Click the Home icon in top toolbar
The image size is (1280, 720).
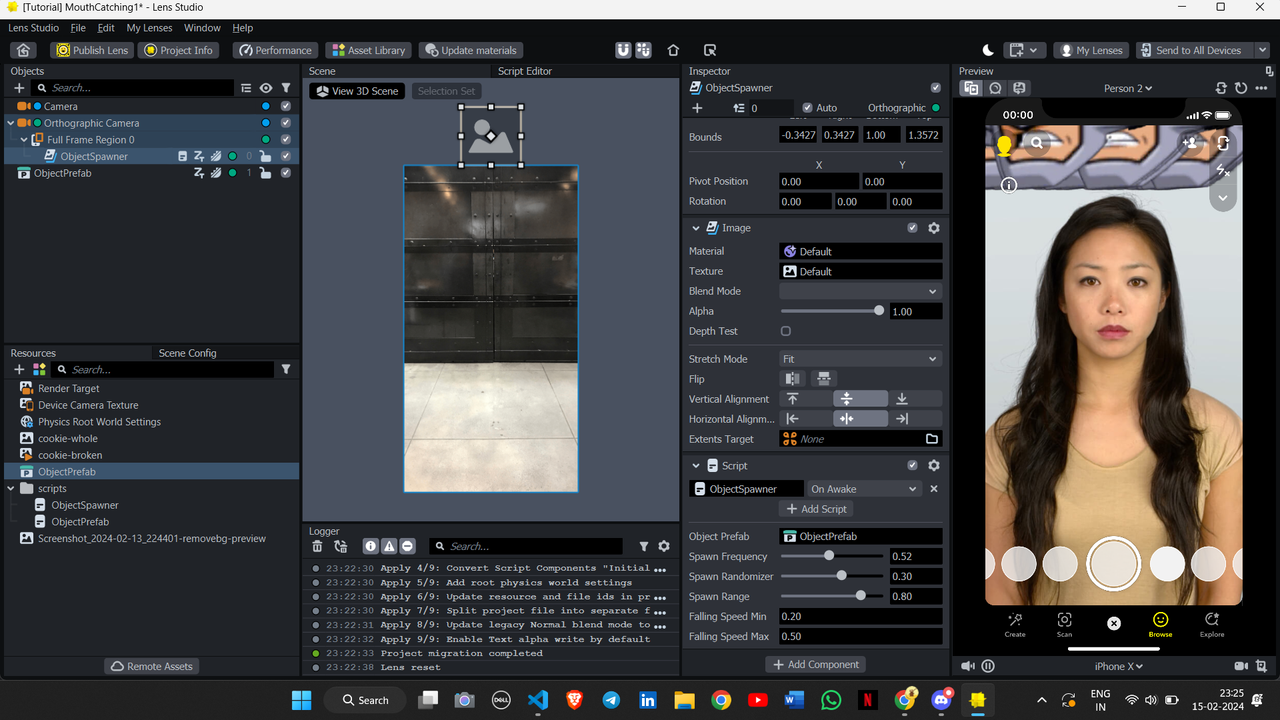click(24, 50)
